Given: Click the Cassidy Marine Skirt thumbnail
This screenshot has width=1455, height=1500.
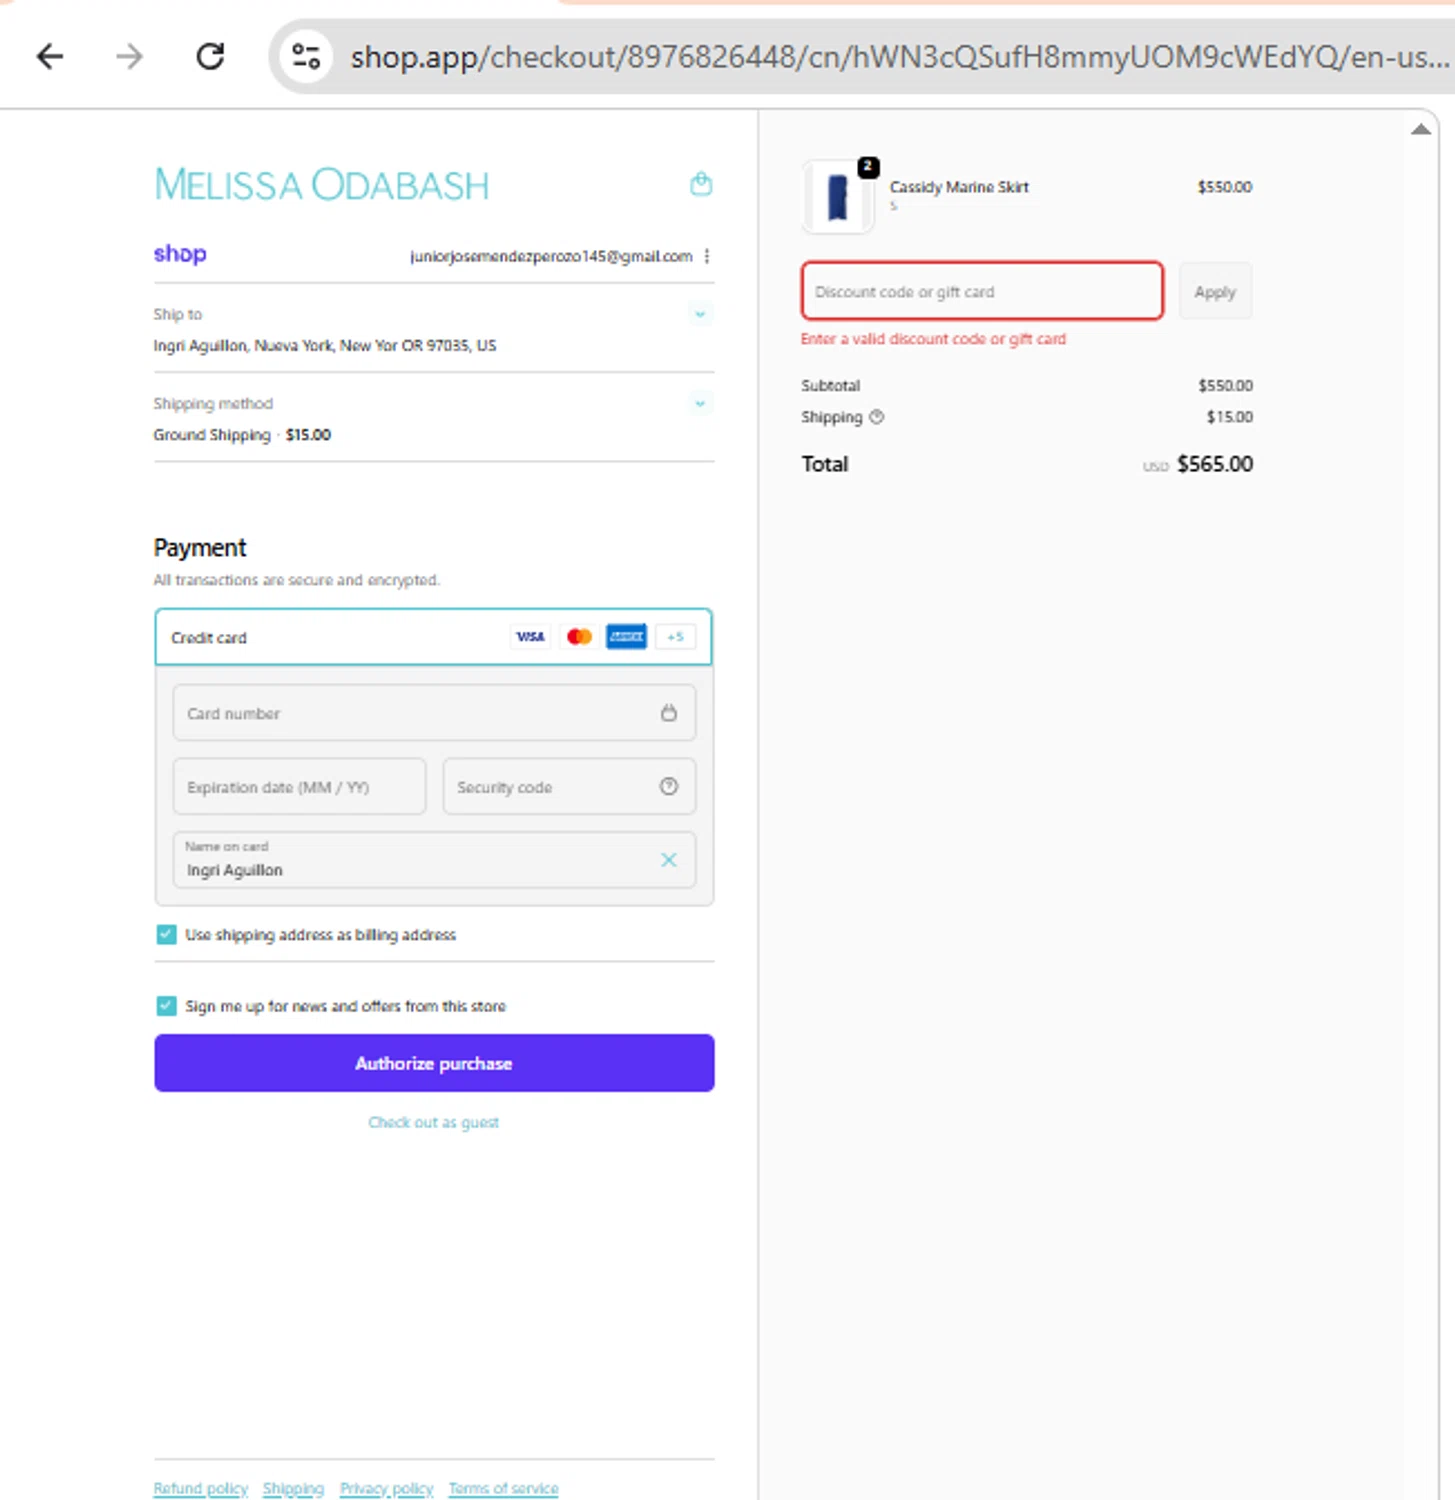Looking at the screenshot, I should point(838,197).
